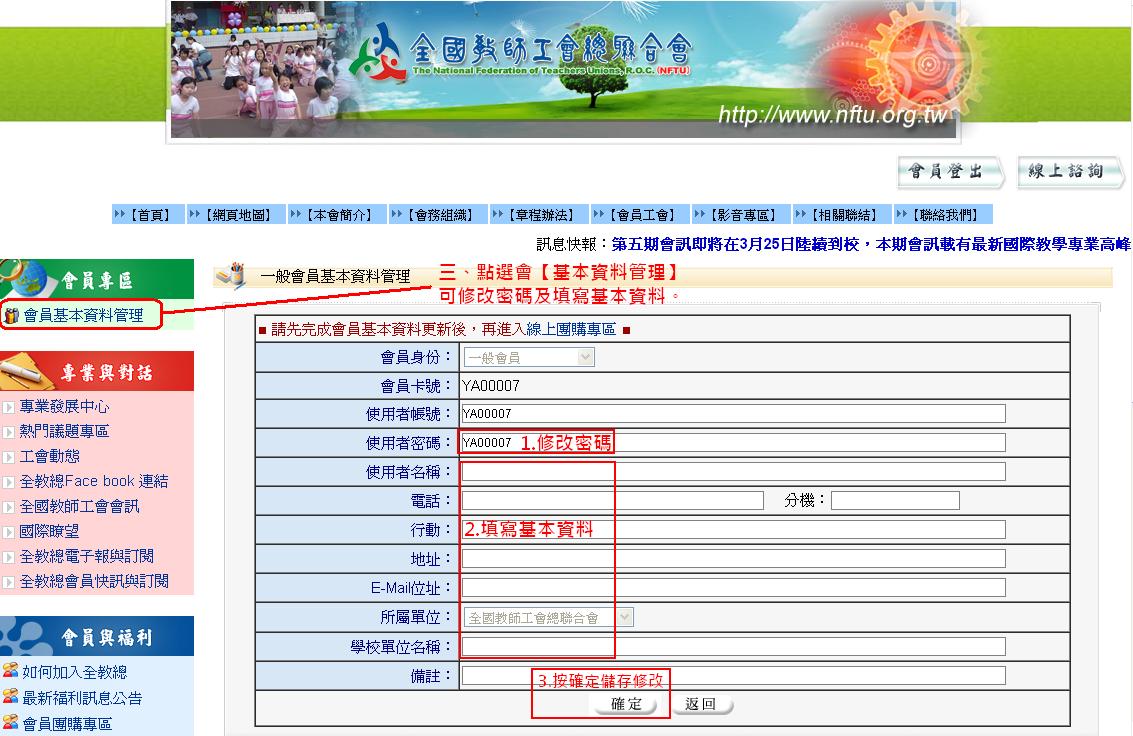Viewport: 1133px width, 736px height.
Task: Focus the 電話 phone input field
Action: (x=613, y=501)
